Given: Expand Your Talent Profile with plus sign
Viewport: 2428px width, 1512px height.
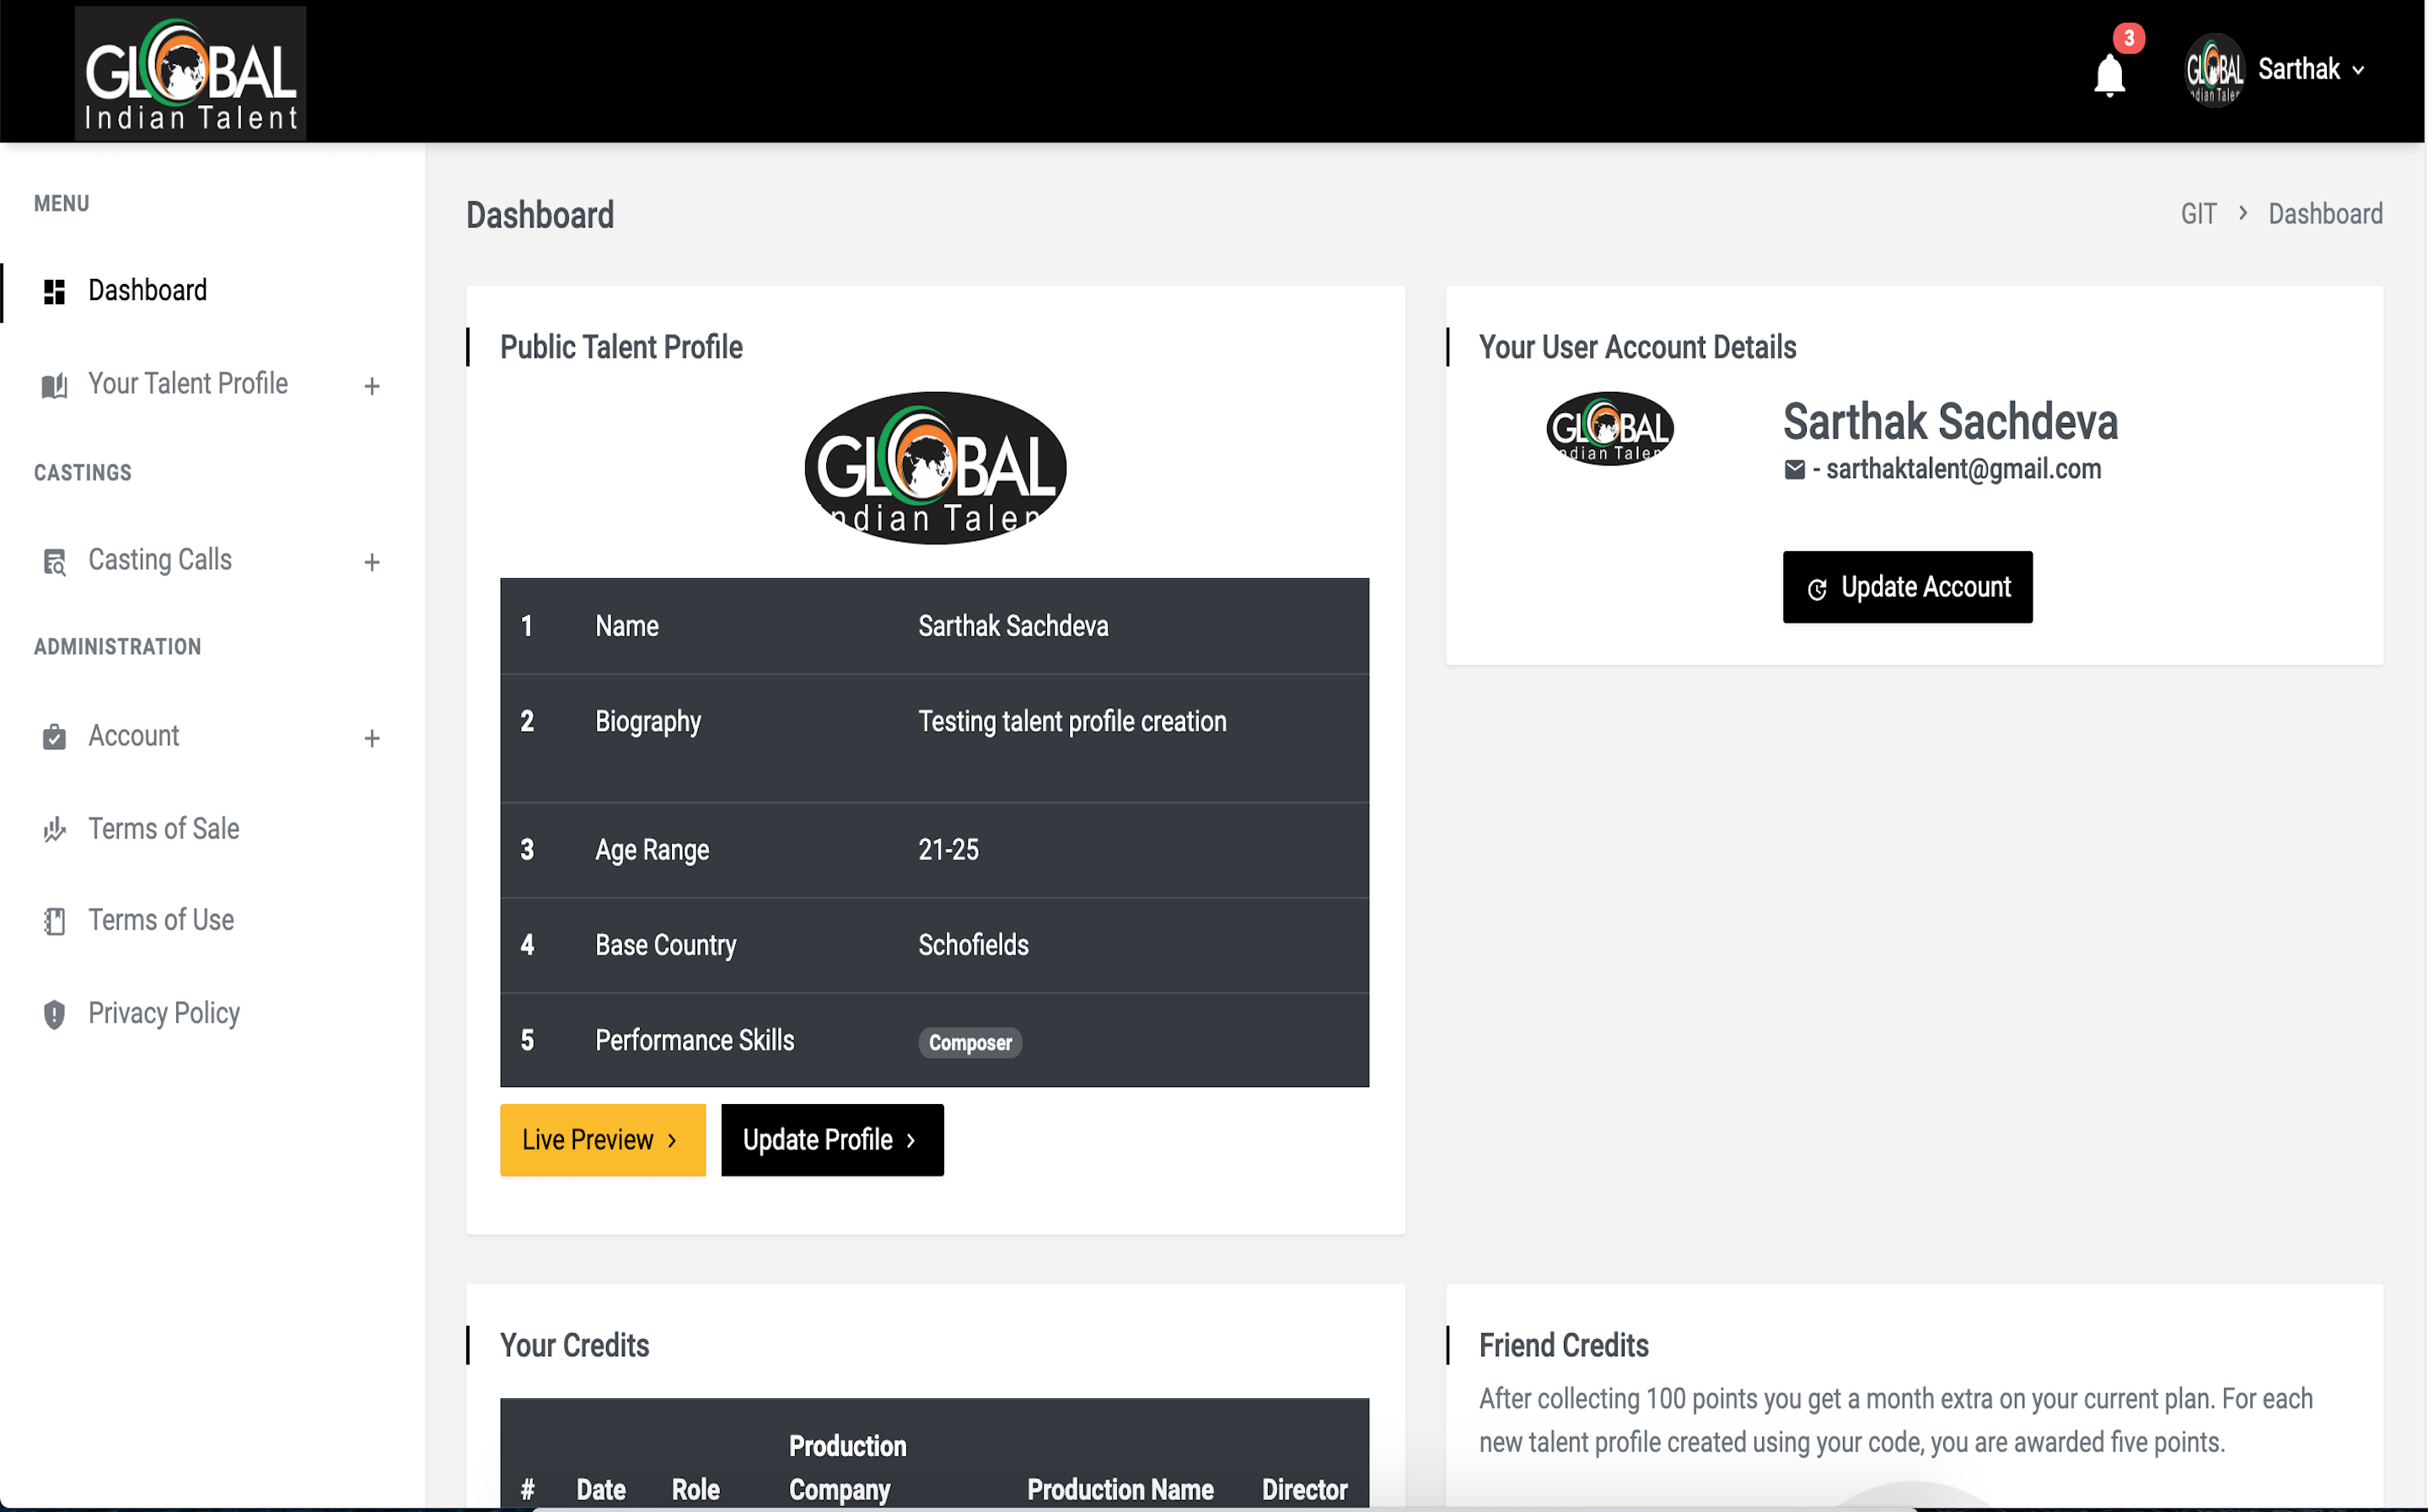Looking at the screenshot, I should 372,386.
